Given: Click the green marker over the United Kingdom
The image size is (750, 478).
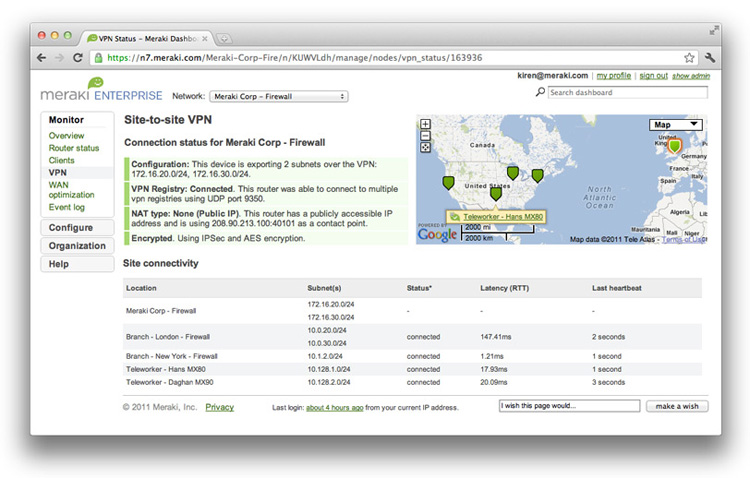Looking at the screenshot, I should coord(674,145).
